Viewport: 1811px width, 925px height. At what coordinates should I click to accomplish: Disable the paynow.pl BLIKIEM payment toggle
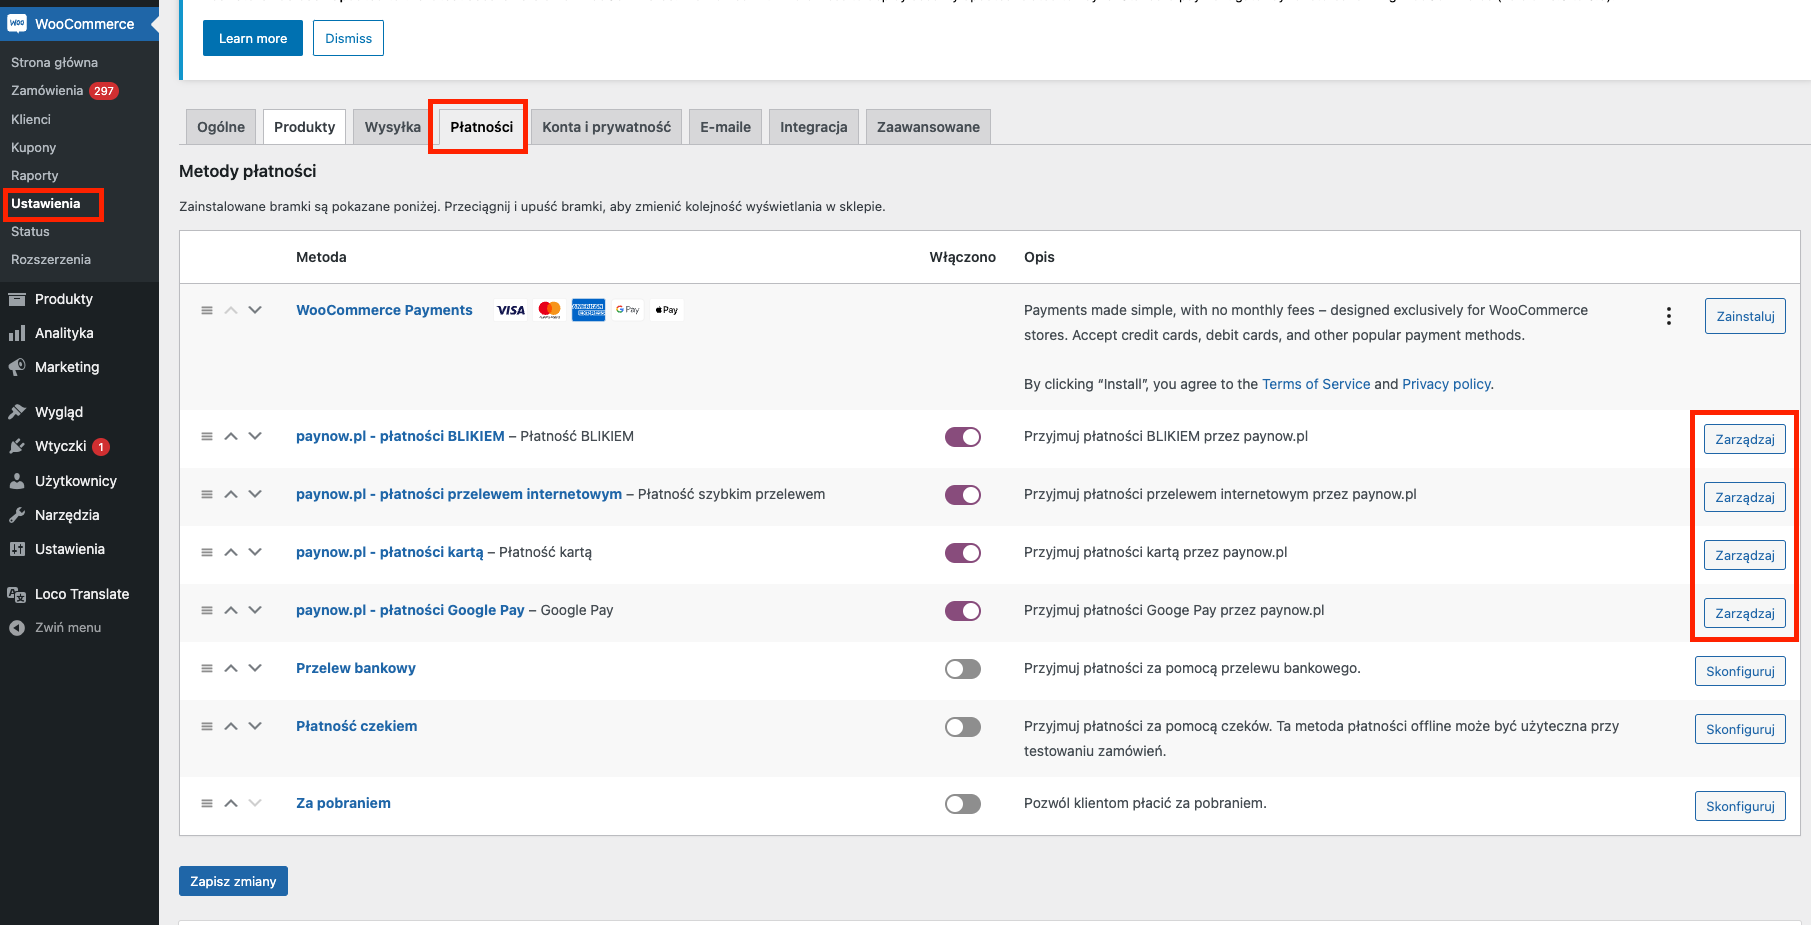[963, 437]
